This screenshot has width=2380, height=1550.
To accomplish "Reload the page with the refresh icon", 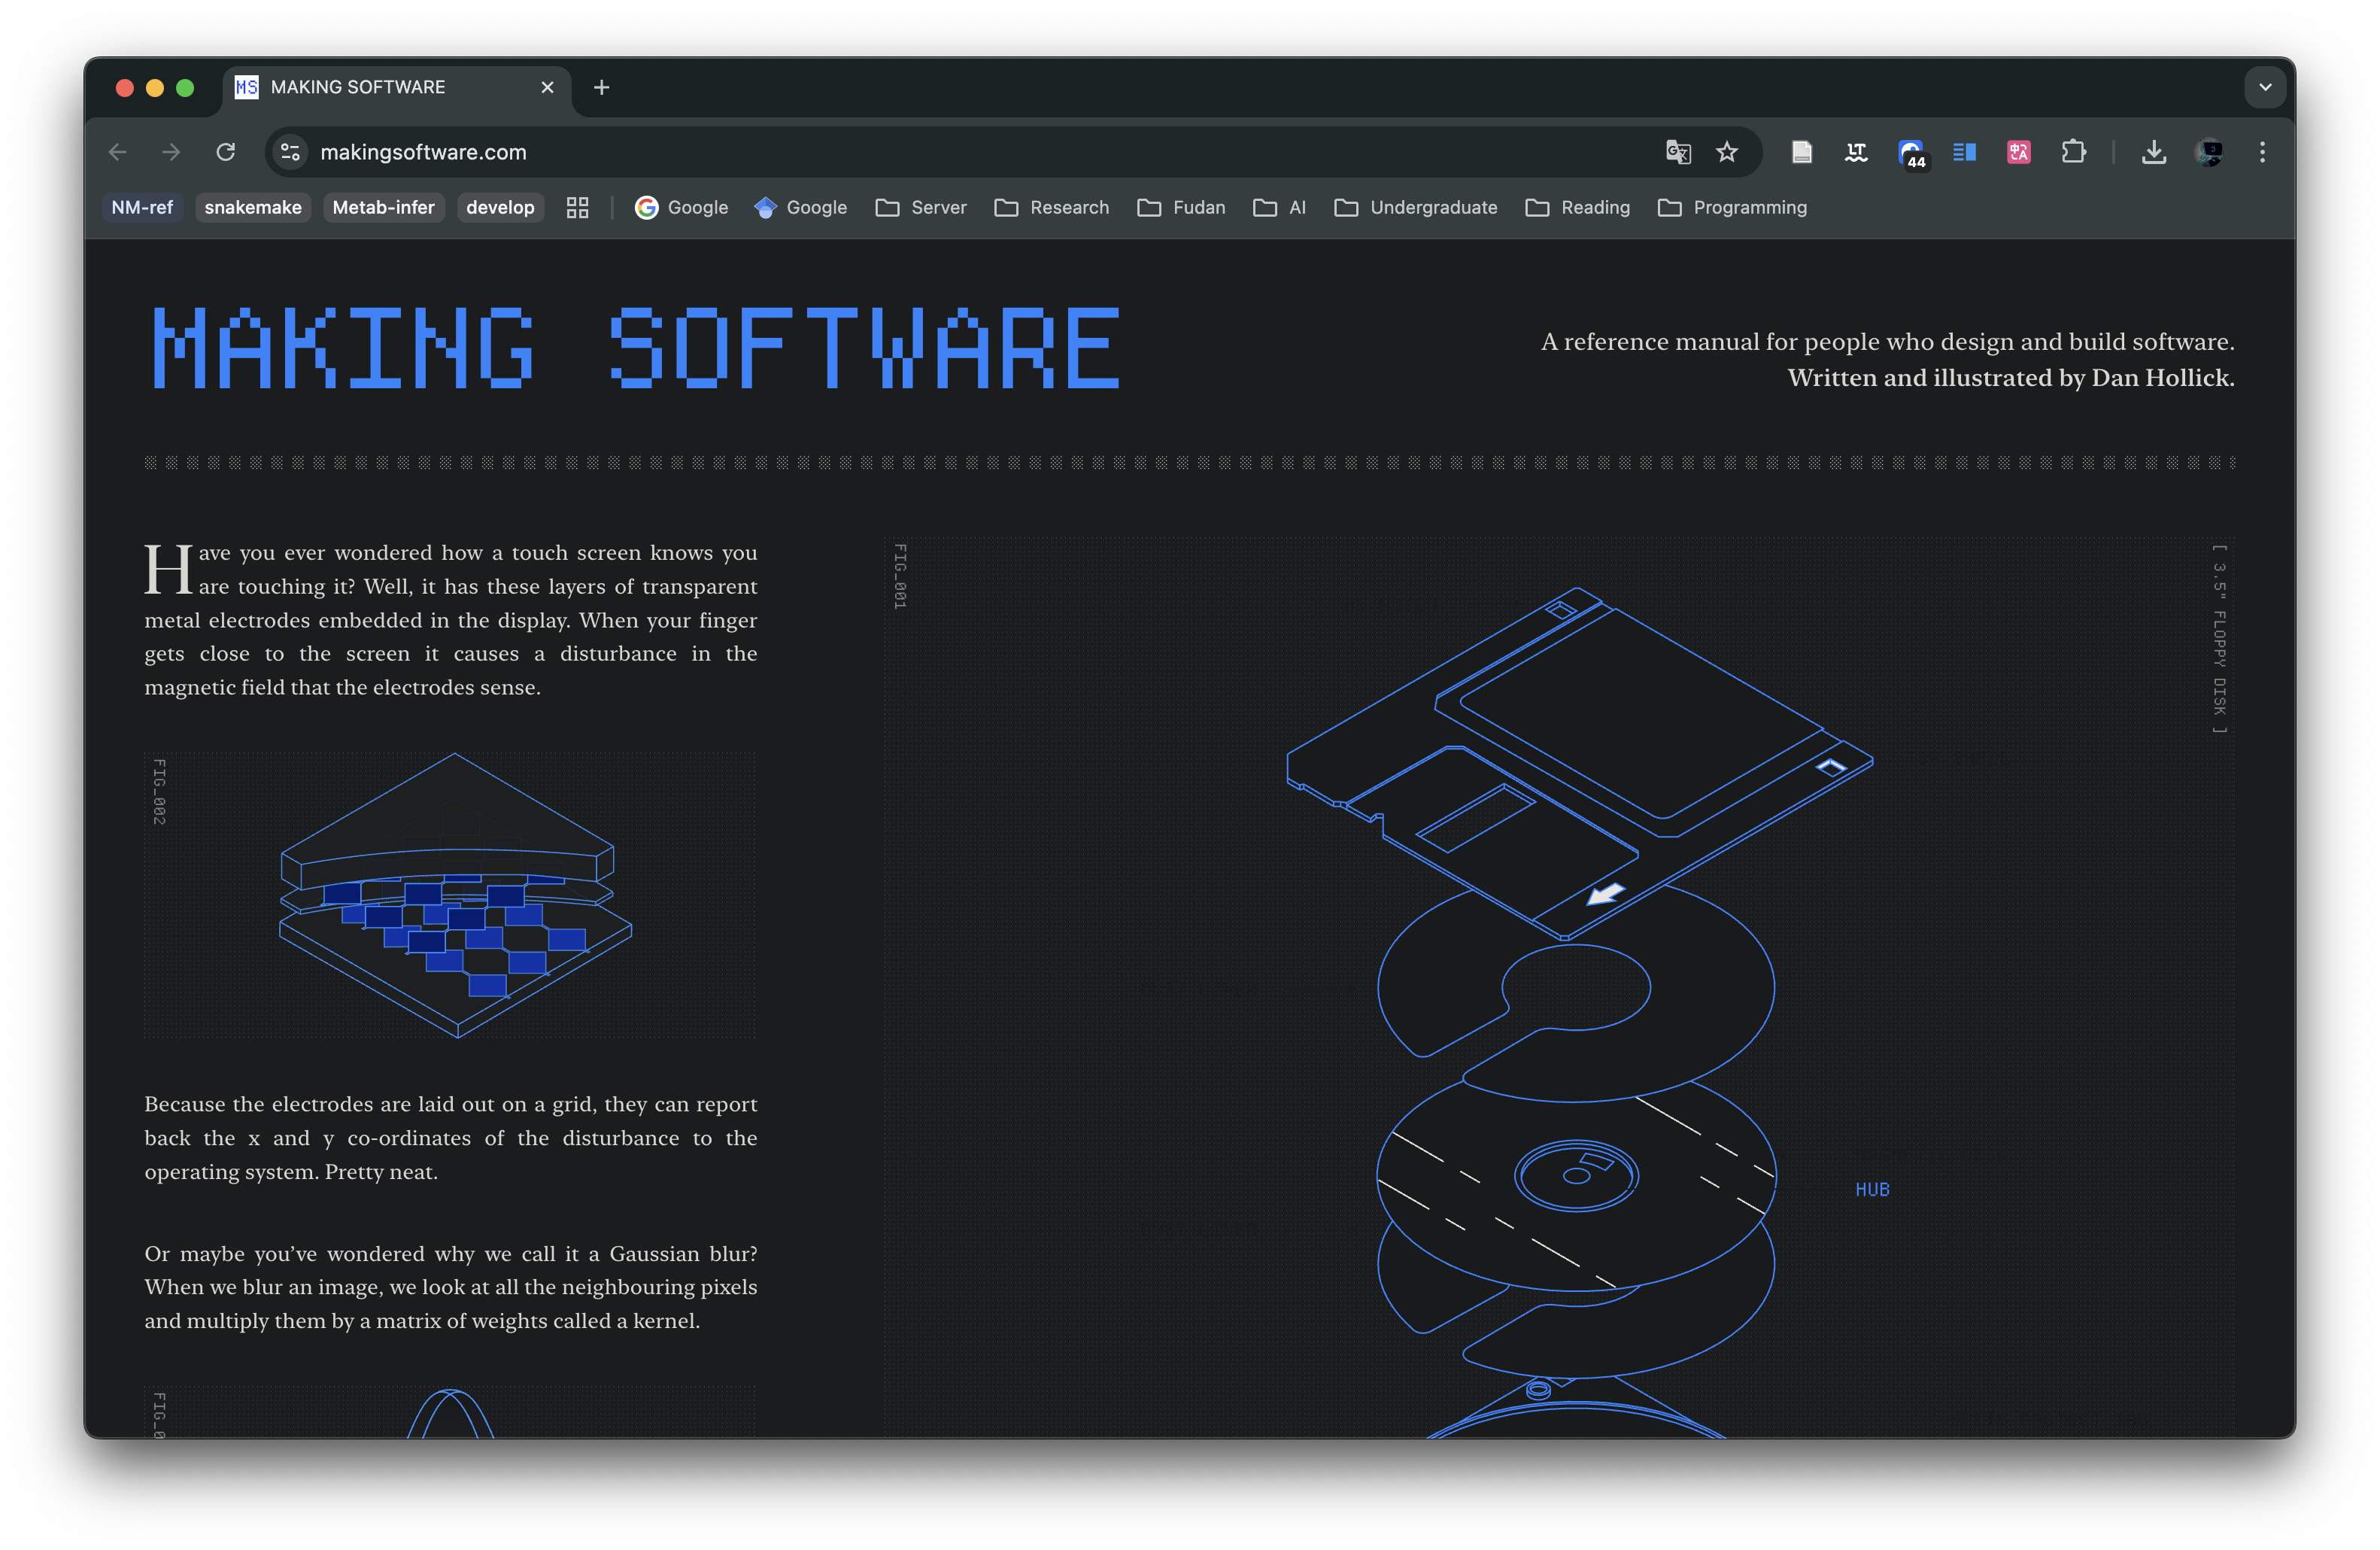I will pos(226,152).
